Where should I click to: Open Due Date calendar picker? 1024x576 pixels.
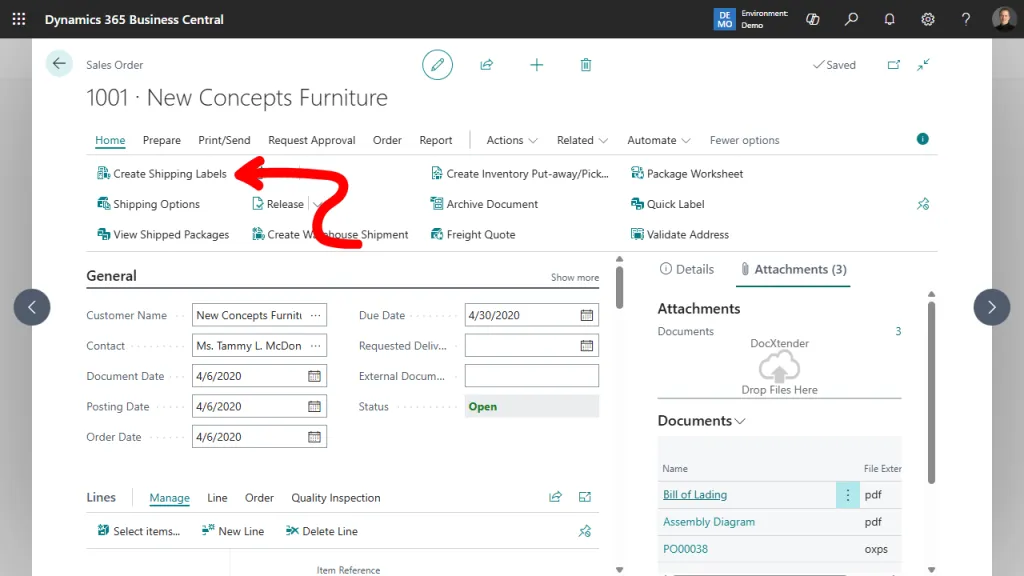point(587,315)
